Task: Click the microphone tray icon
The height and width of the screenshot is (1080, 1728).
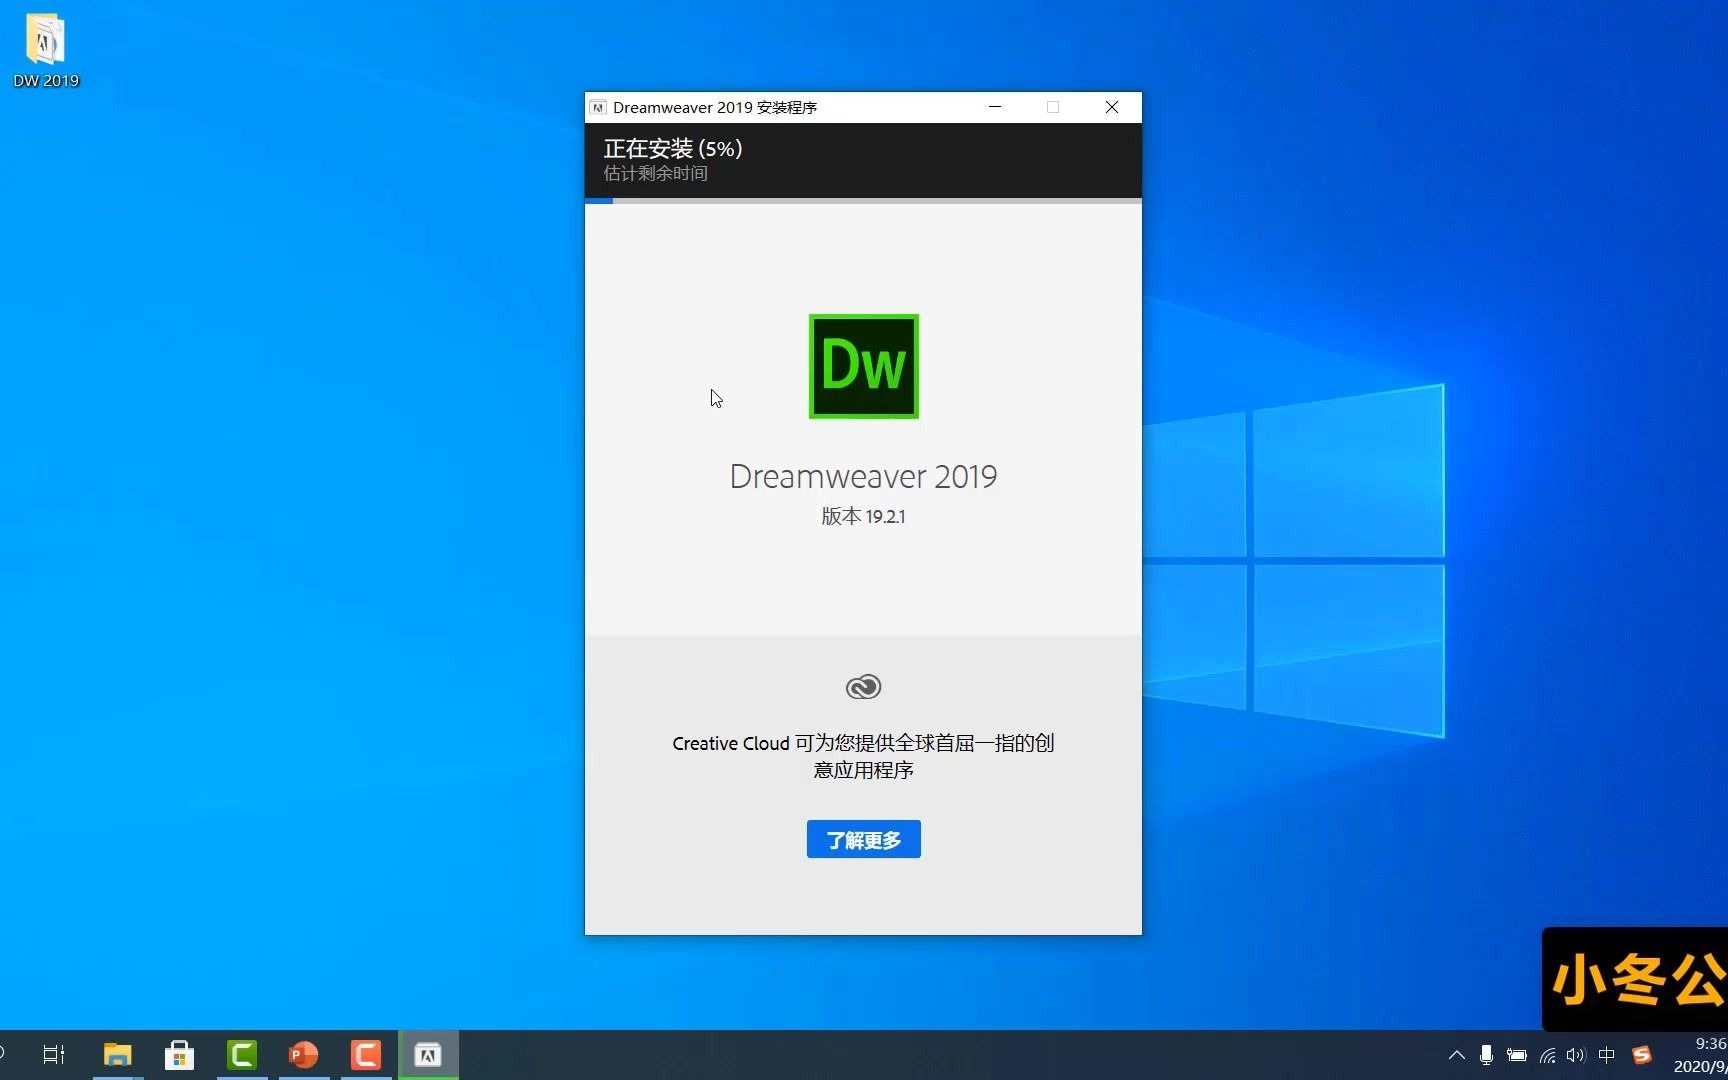Action: tap(1486, 1055)
